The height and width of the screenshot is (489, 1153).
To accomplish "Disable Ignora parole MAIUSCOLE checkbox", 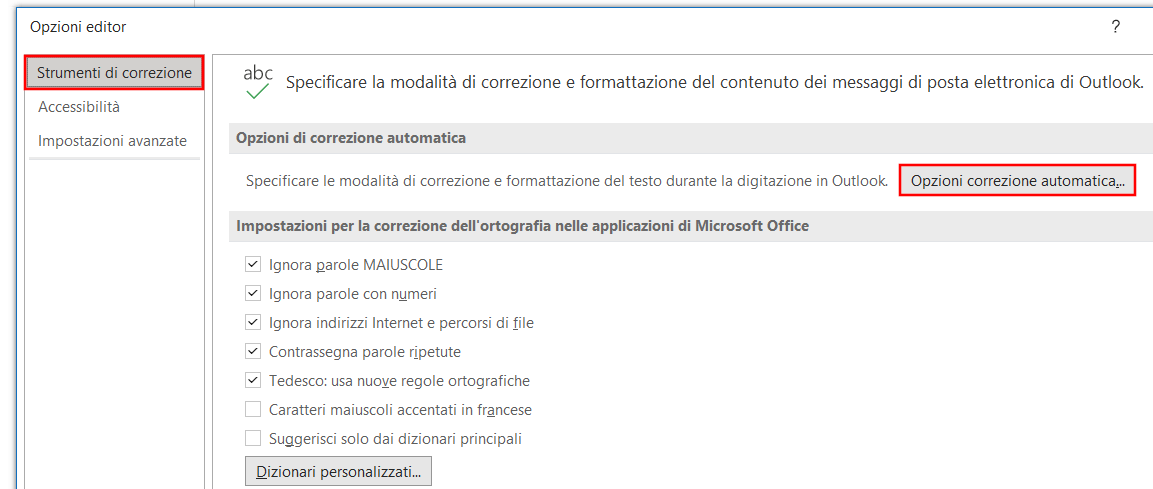I will coord(253,265).
